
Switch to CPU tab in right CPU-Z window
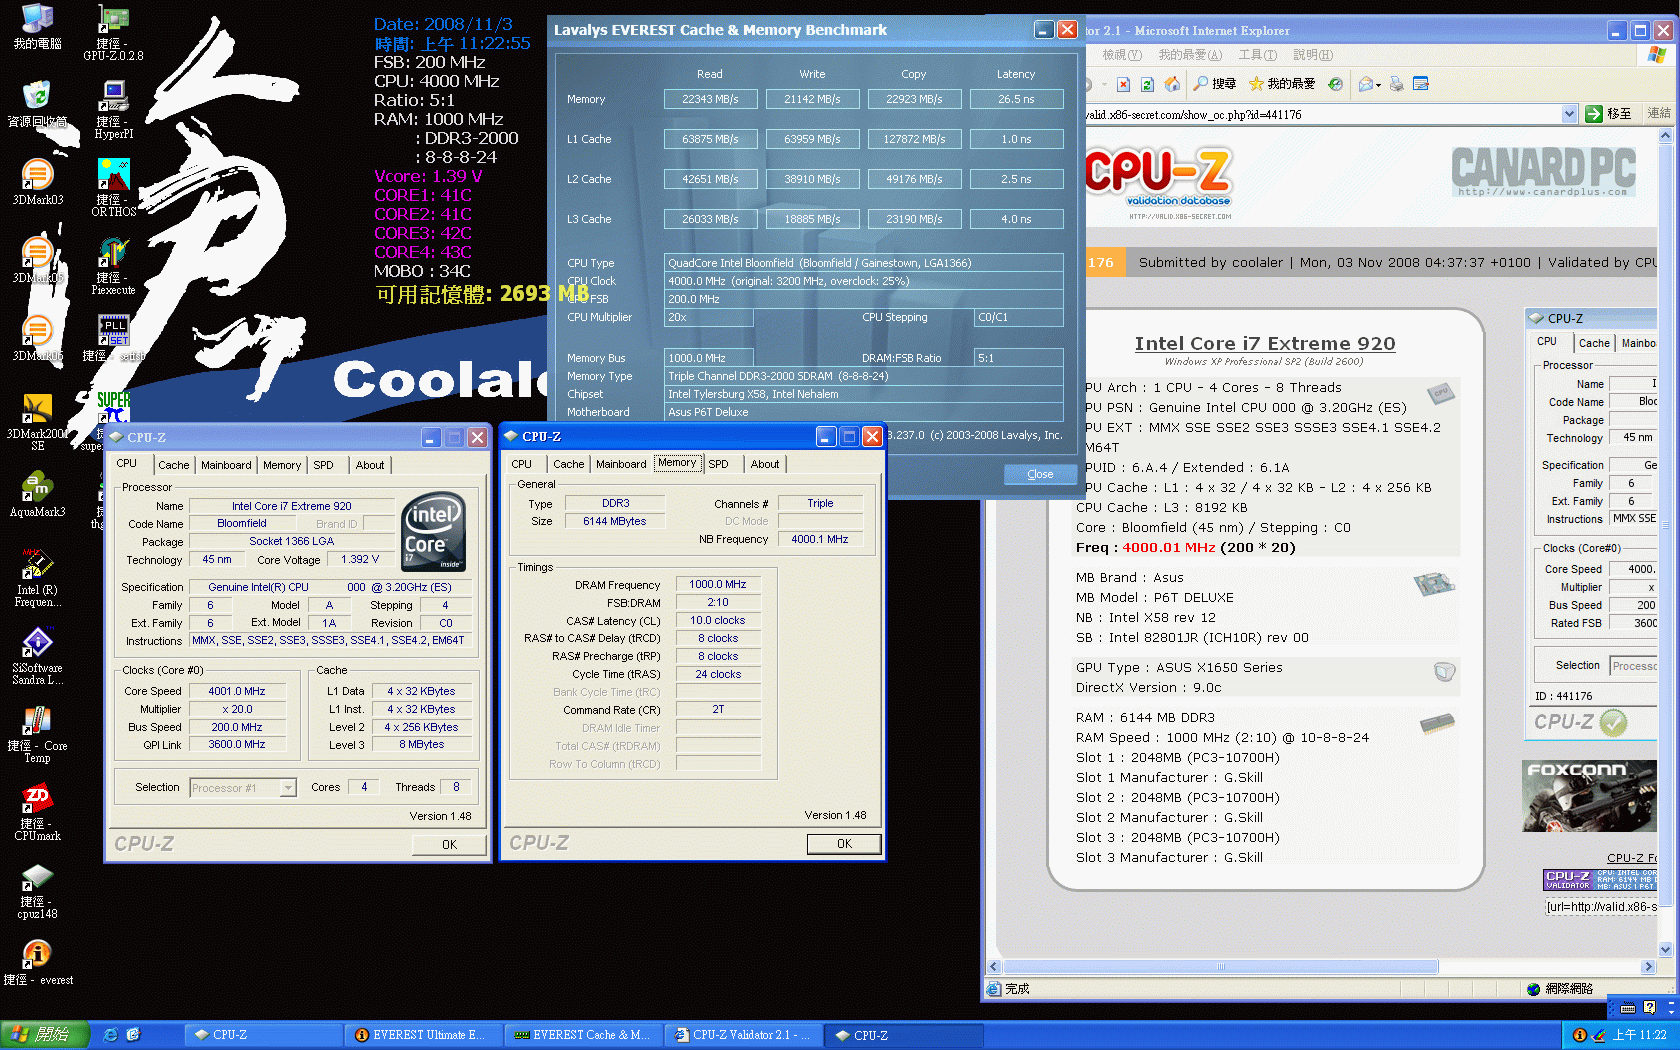521,464
